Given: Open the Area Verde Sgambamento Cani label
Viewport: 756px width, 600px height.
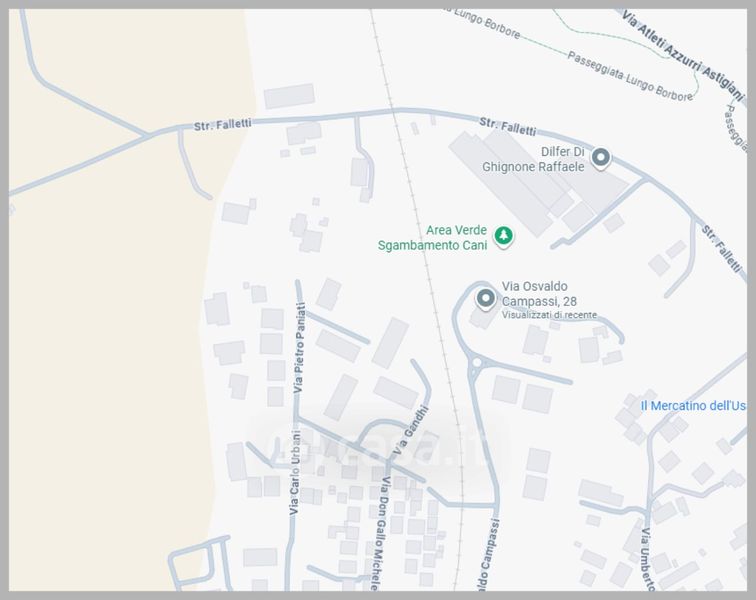Looking at the screenshot, I should coord(432,238).
